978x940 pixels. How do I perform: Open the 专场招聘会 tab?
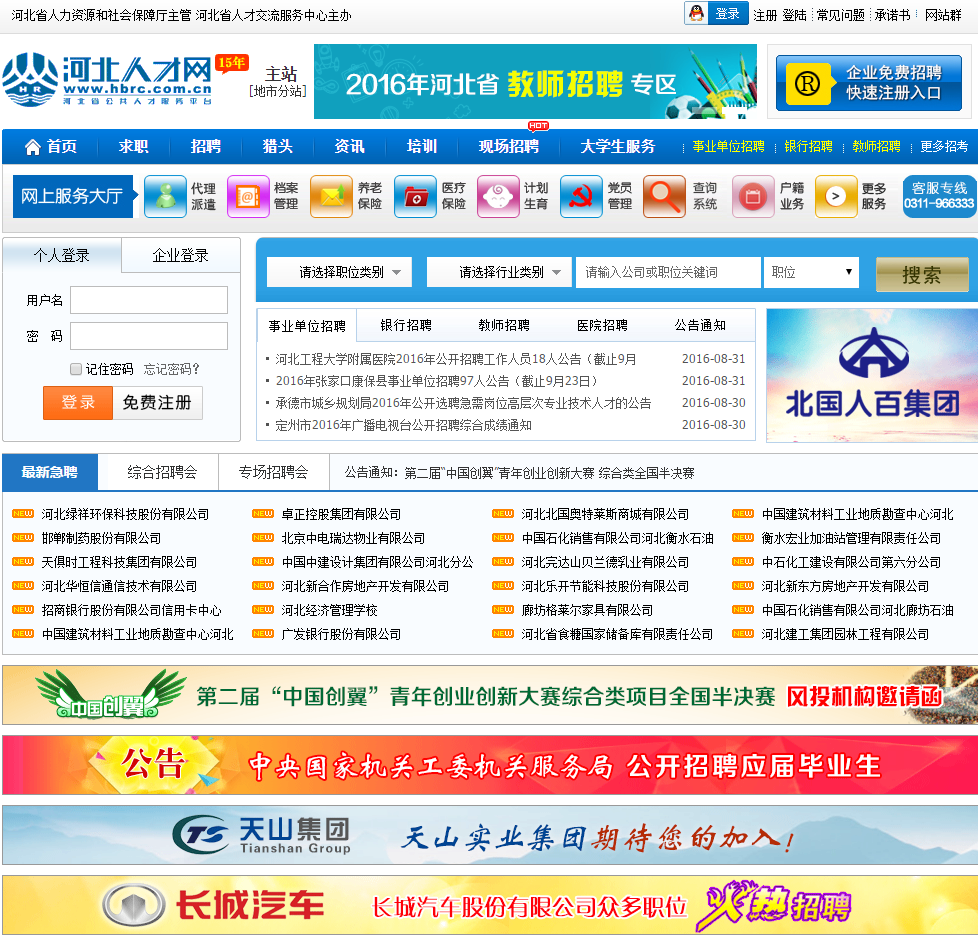[x=273, y=472]
